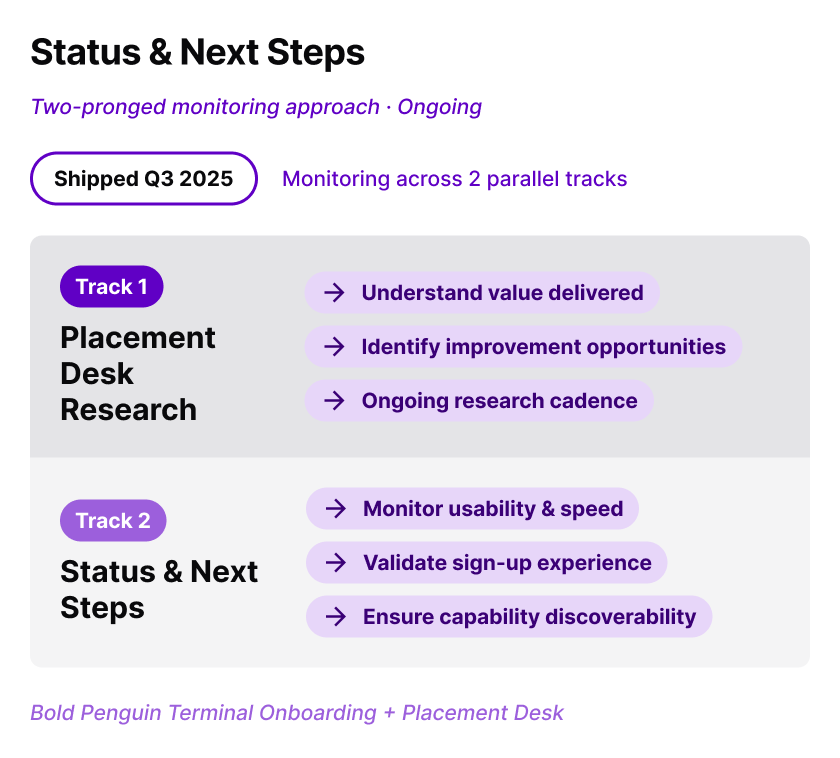This screenshot has width=840, height=758.
Task: Open Monitoring across 2 parallel tracks text
Action: coord(454,179)
